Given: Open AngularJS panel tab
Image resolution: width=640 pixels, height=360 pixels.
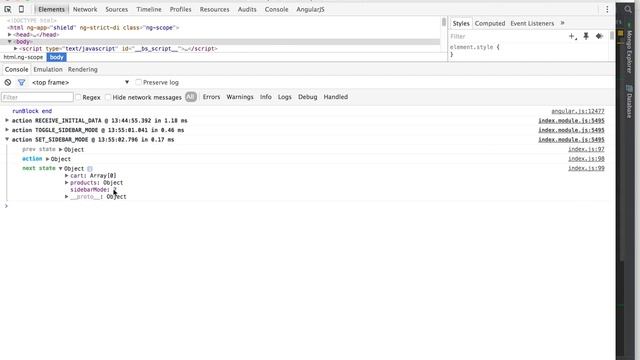Looking at the screenshot, I should click(310, 9).
